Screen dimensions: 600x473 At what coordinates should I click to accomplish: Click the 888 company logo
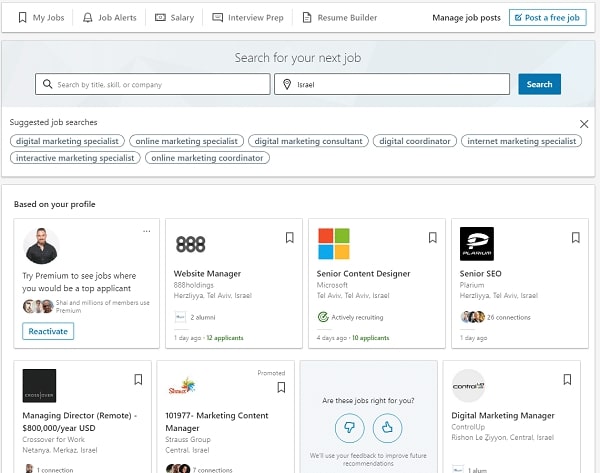pyautogui.click(x=191, y=244)
